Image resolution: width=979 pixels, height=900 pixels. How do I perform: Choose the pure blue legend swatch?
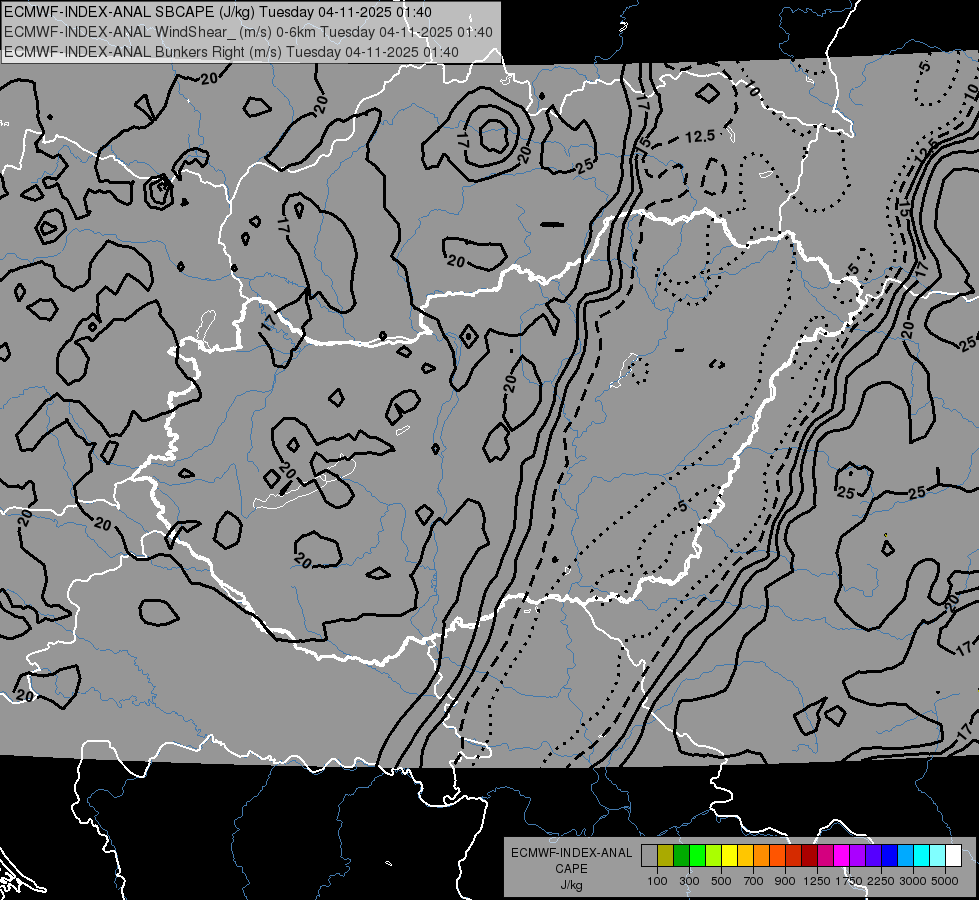click(x=890, y=855)
